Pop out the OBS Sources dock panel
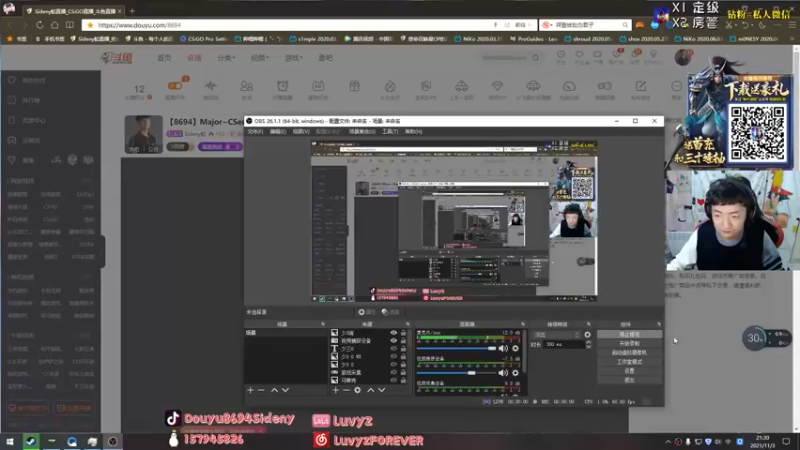 (407, 324)
